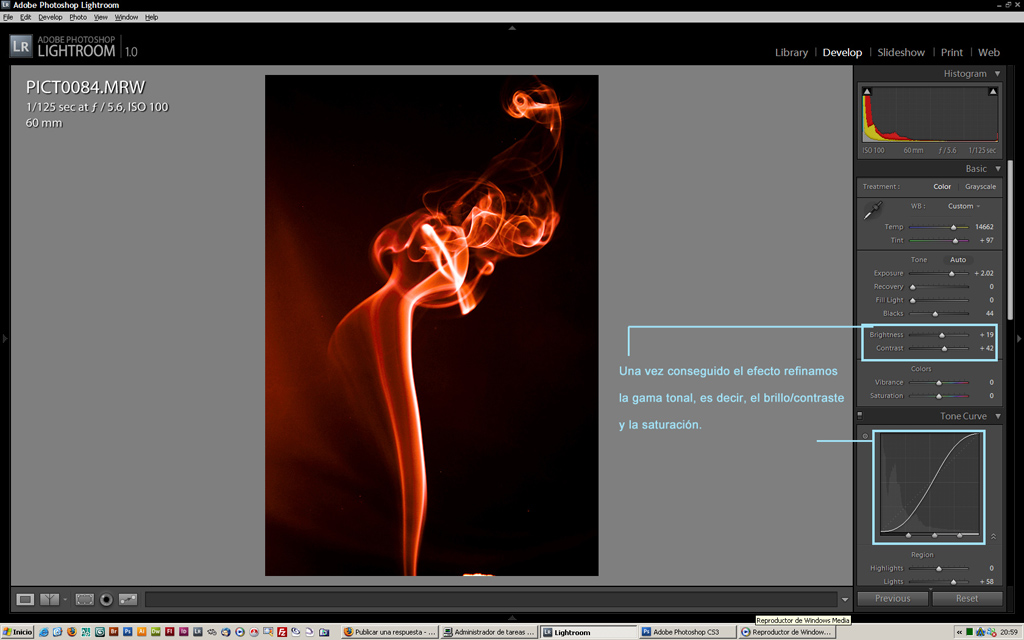Adjust the Tint slider handle

955,241
